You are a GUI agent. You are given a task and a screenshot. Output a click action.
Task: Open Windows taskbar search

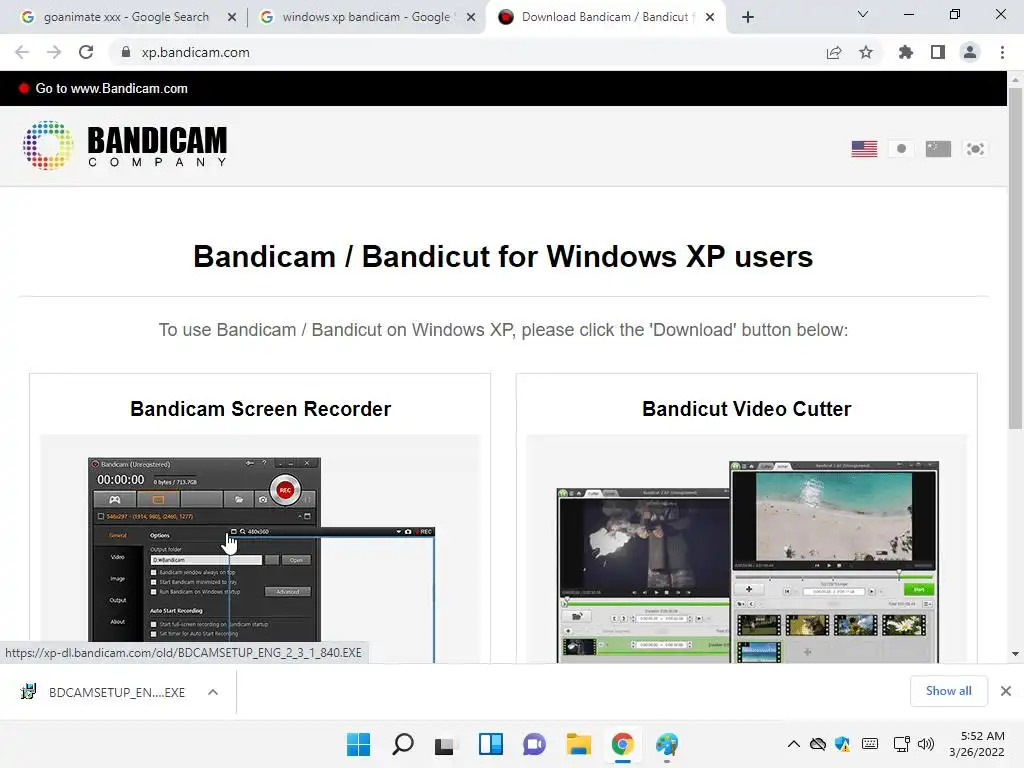point(402,744)
